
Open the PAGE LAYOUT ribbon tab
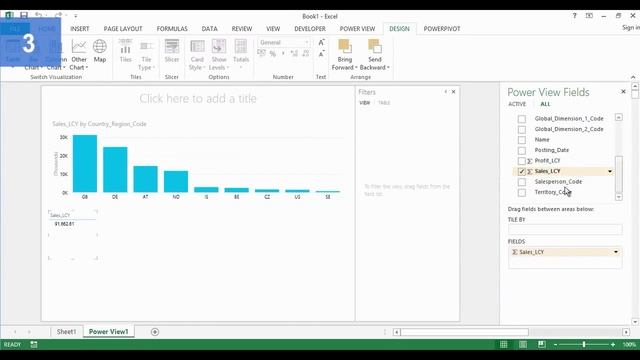click(123, 29)
